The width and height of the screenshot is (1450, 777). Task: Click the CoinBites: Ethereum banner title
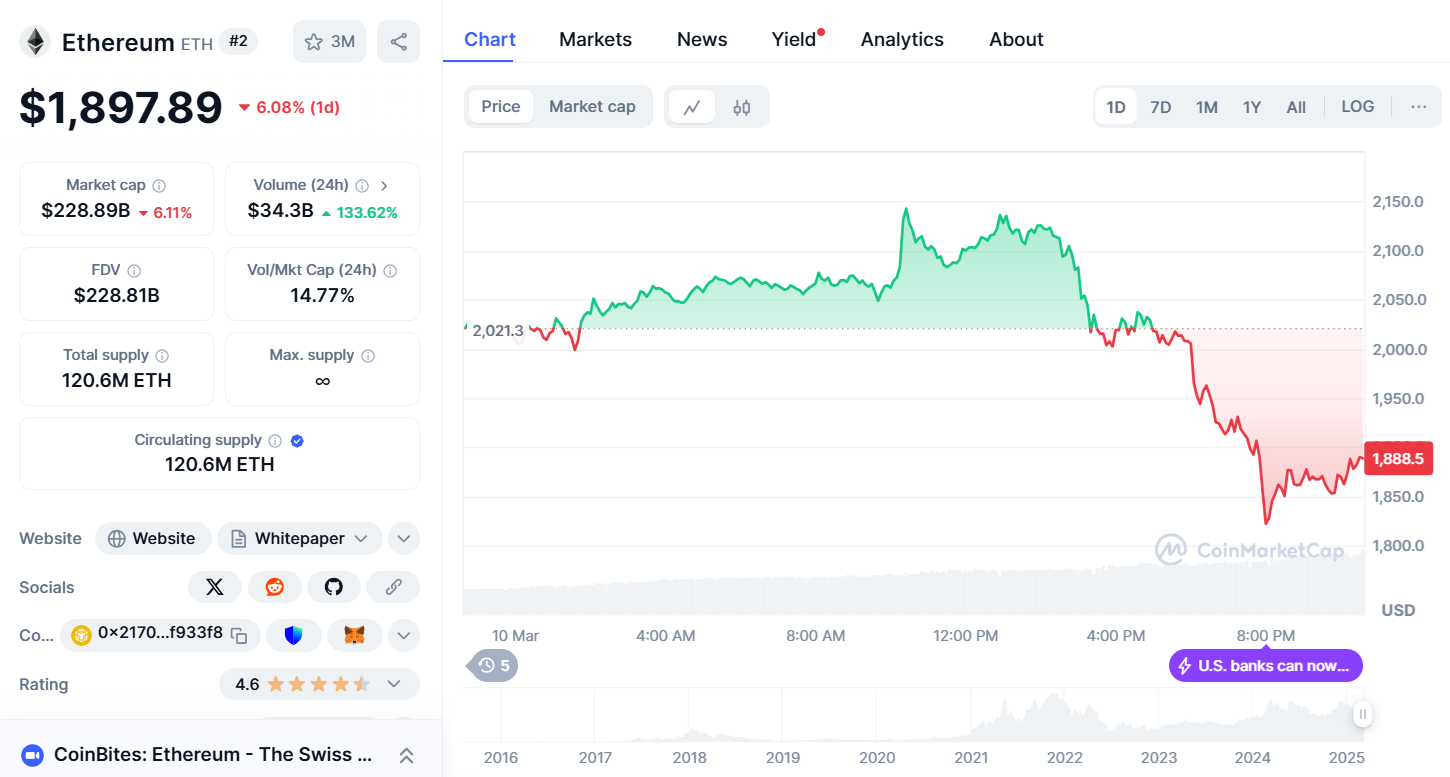pos(213,755)
